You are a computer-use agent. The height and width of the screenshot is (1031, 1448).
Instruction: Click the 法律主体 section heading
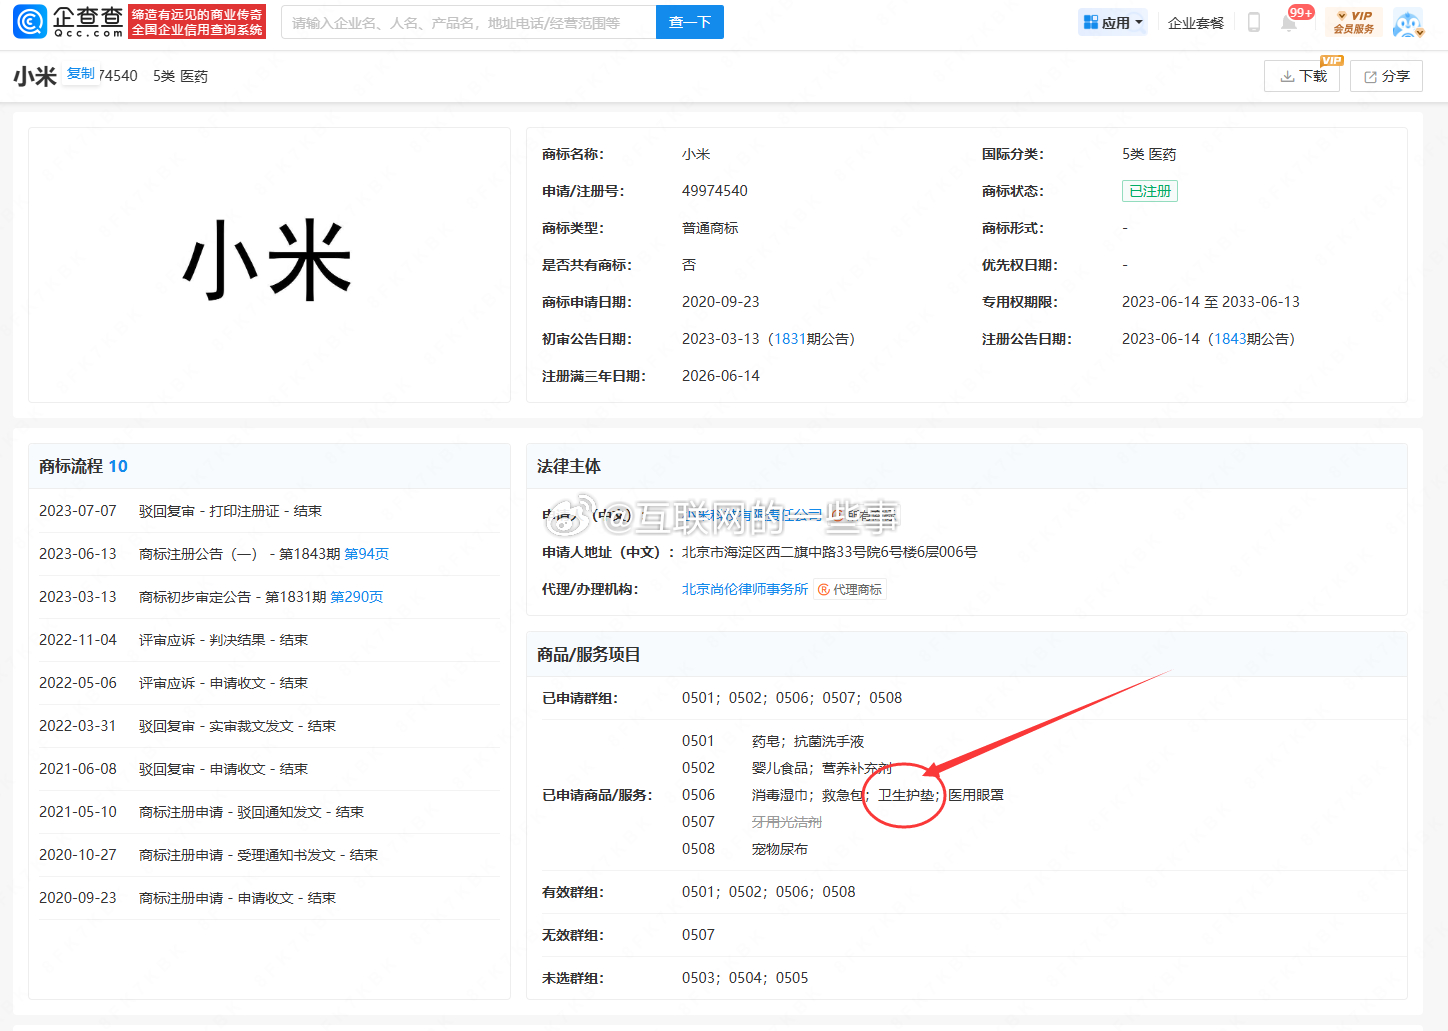click(569, 466)
